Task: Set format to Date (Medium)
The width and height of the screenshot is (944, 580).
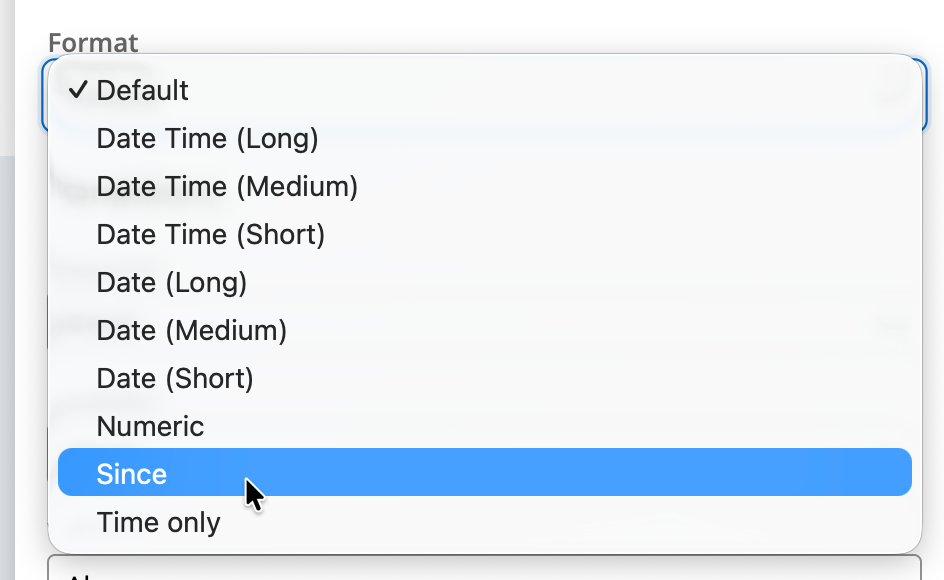Action: pyautogui.click(x=191, y=330)
